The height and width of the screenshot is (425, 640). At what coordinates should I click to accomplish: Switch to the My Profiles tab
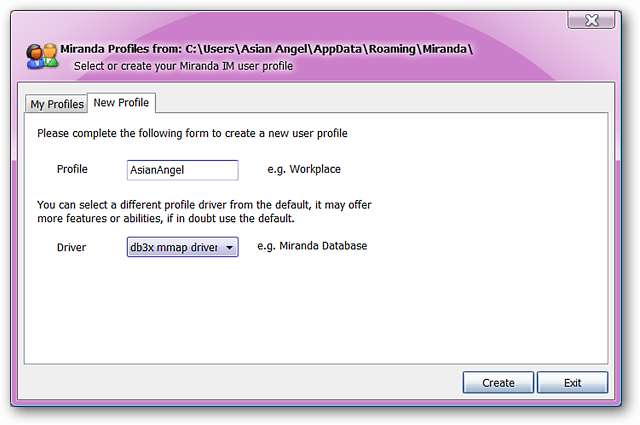pyautogui.click(x=56, y=104)
